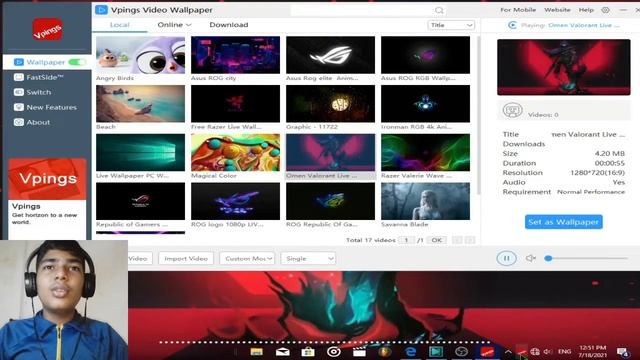
Task: Click the Vpings app title icon
Action: [101, 9]
